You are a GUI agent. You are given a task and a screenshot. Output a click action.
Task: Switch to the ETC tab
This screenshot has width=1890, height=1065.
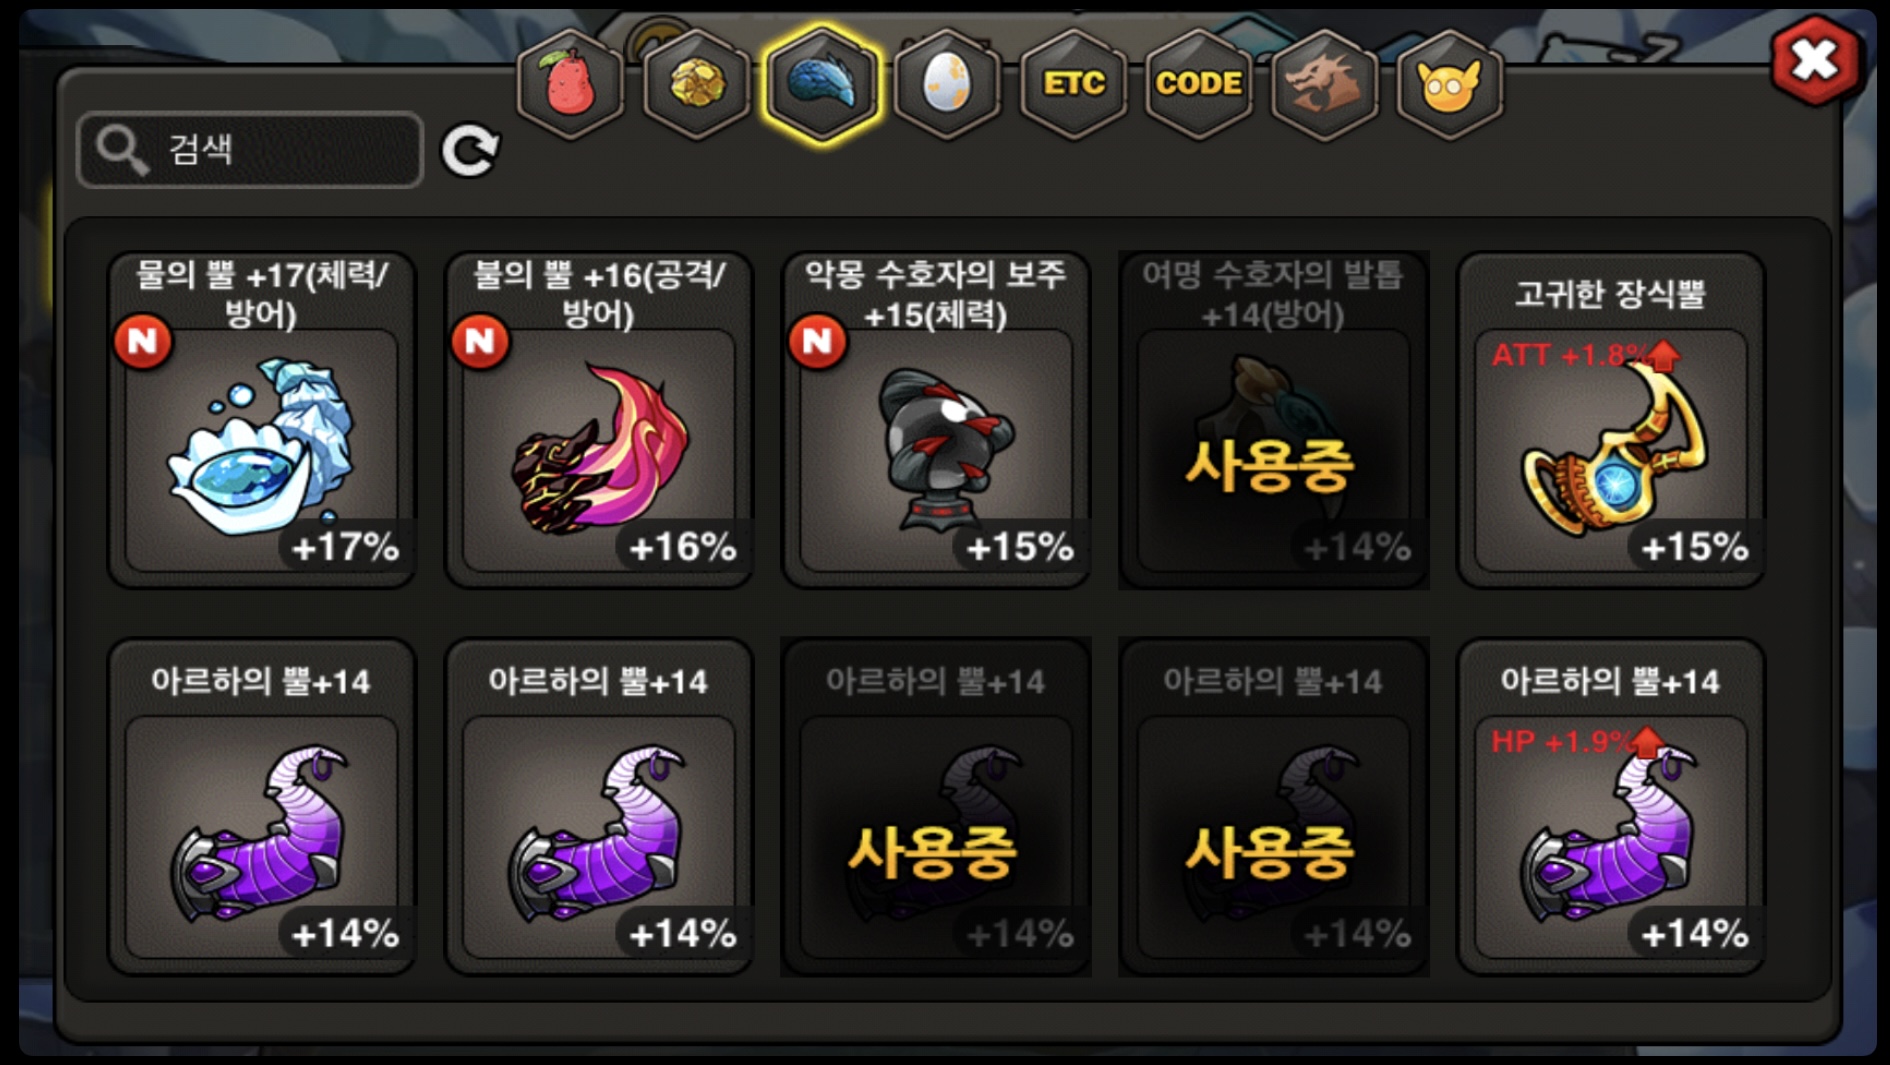coord(1073,84)
